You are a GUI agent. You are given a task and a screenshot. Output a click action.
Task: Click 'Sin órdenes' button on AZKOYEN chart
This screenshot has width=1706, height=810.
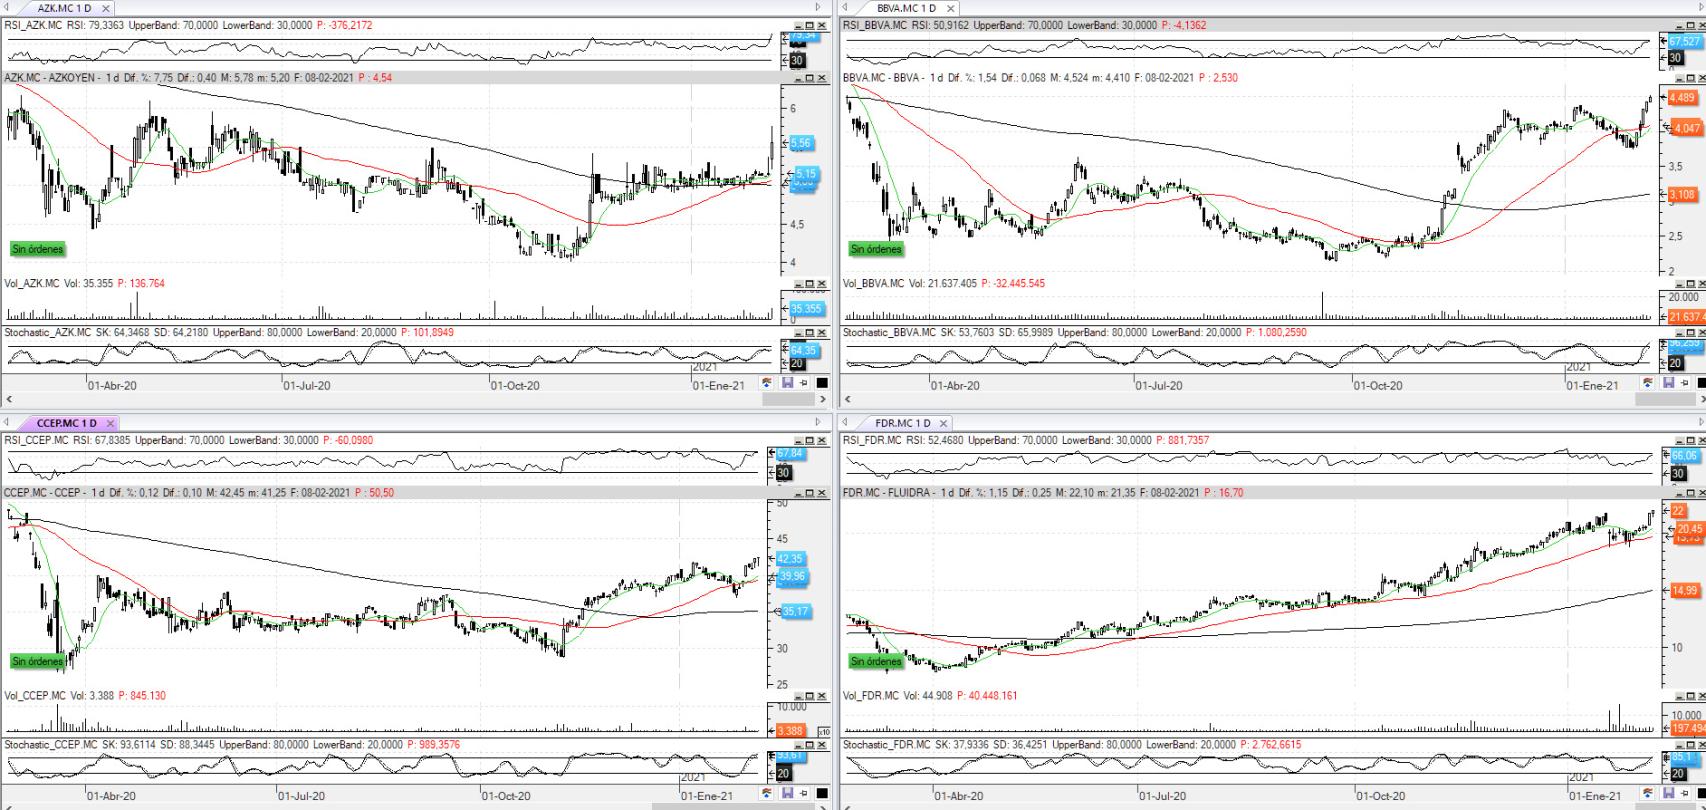click(37, 249)
